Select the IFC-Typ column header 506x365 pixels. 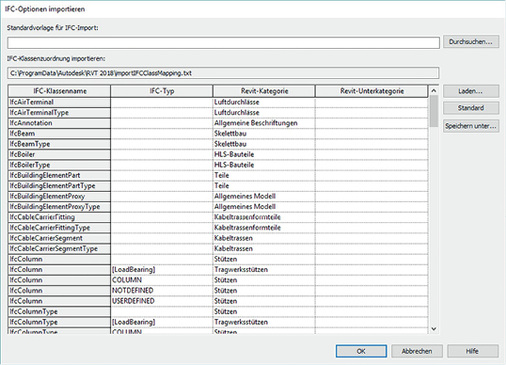pos(162,91)
